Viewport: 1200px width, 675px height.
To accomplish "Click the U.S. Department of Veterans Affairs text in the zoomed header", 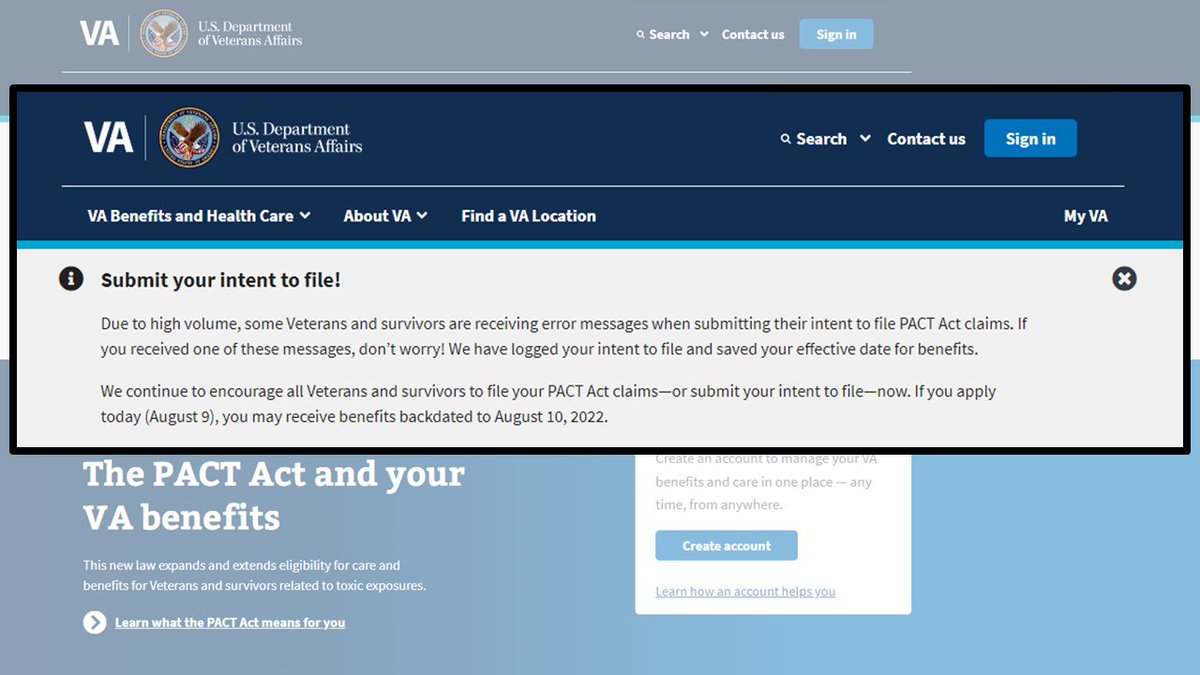I will point(297,138).
